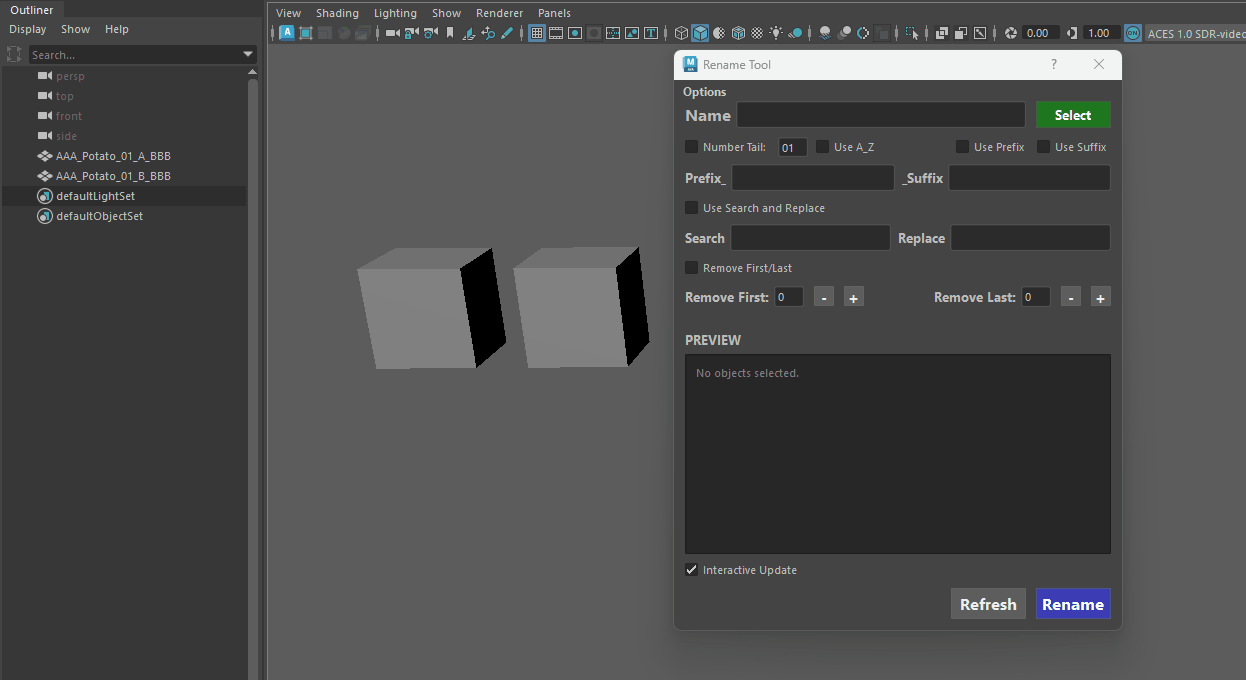Click the Image Plane icon
The image size is (1246, 680).
tap(469, 33)
